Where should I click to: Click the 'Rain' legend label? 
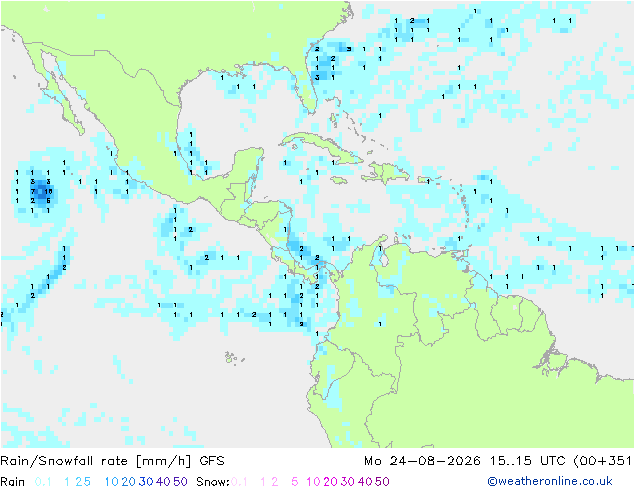[x=13, y=482]
